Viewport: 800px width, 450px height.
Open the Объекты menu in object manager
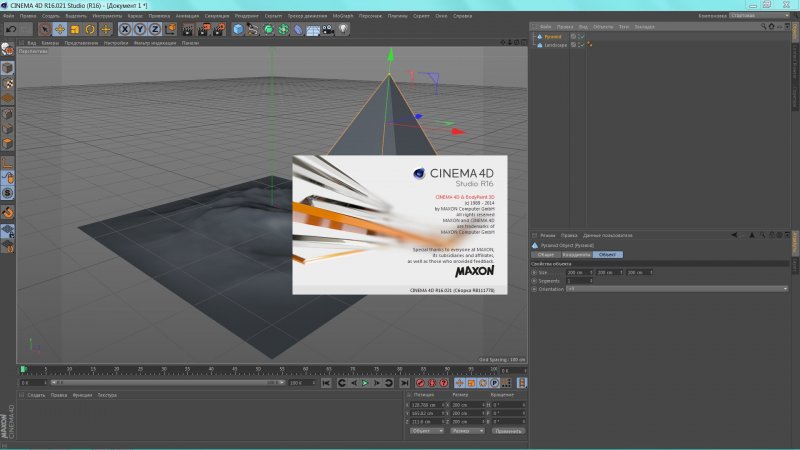[603, 27]
